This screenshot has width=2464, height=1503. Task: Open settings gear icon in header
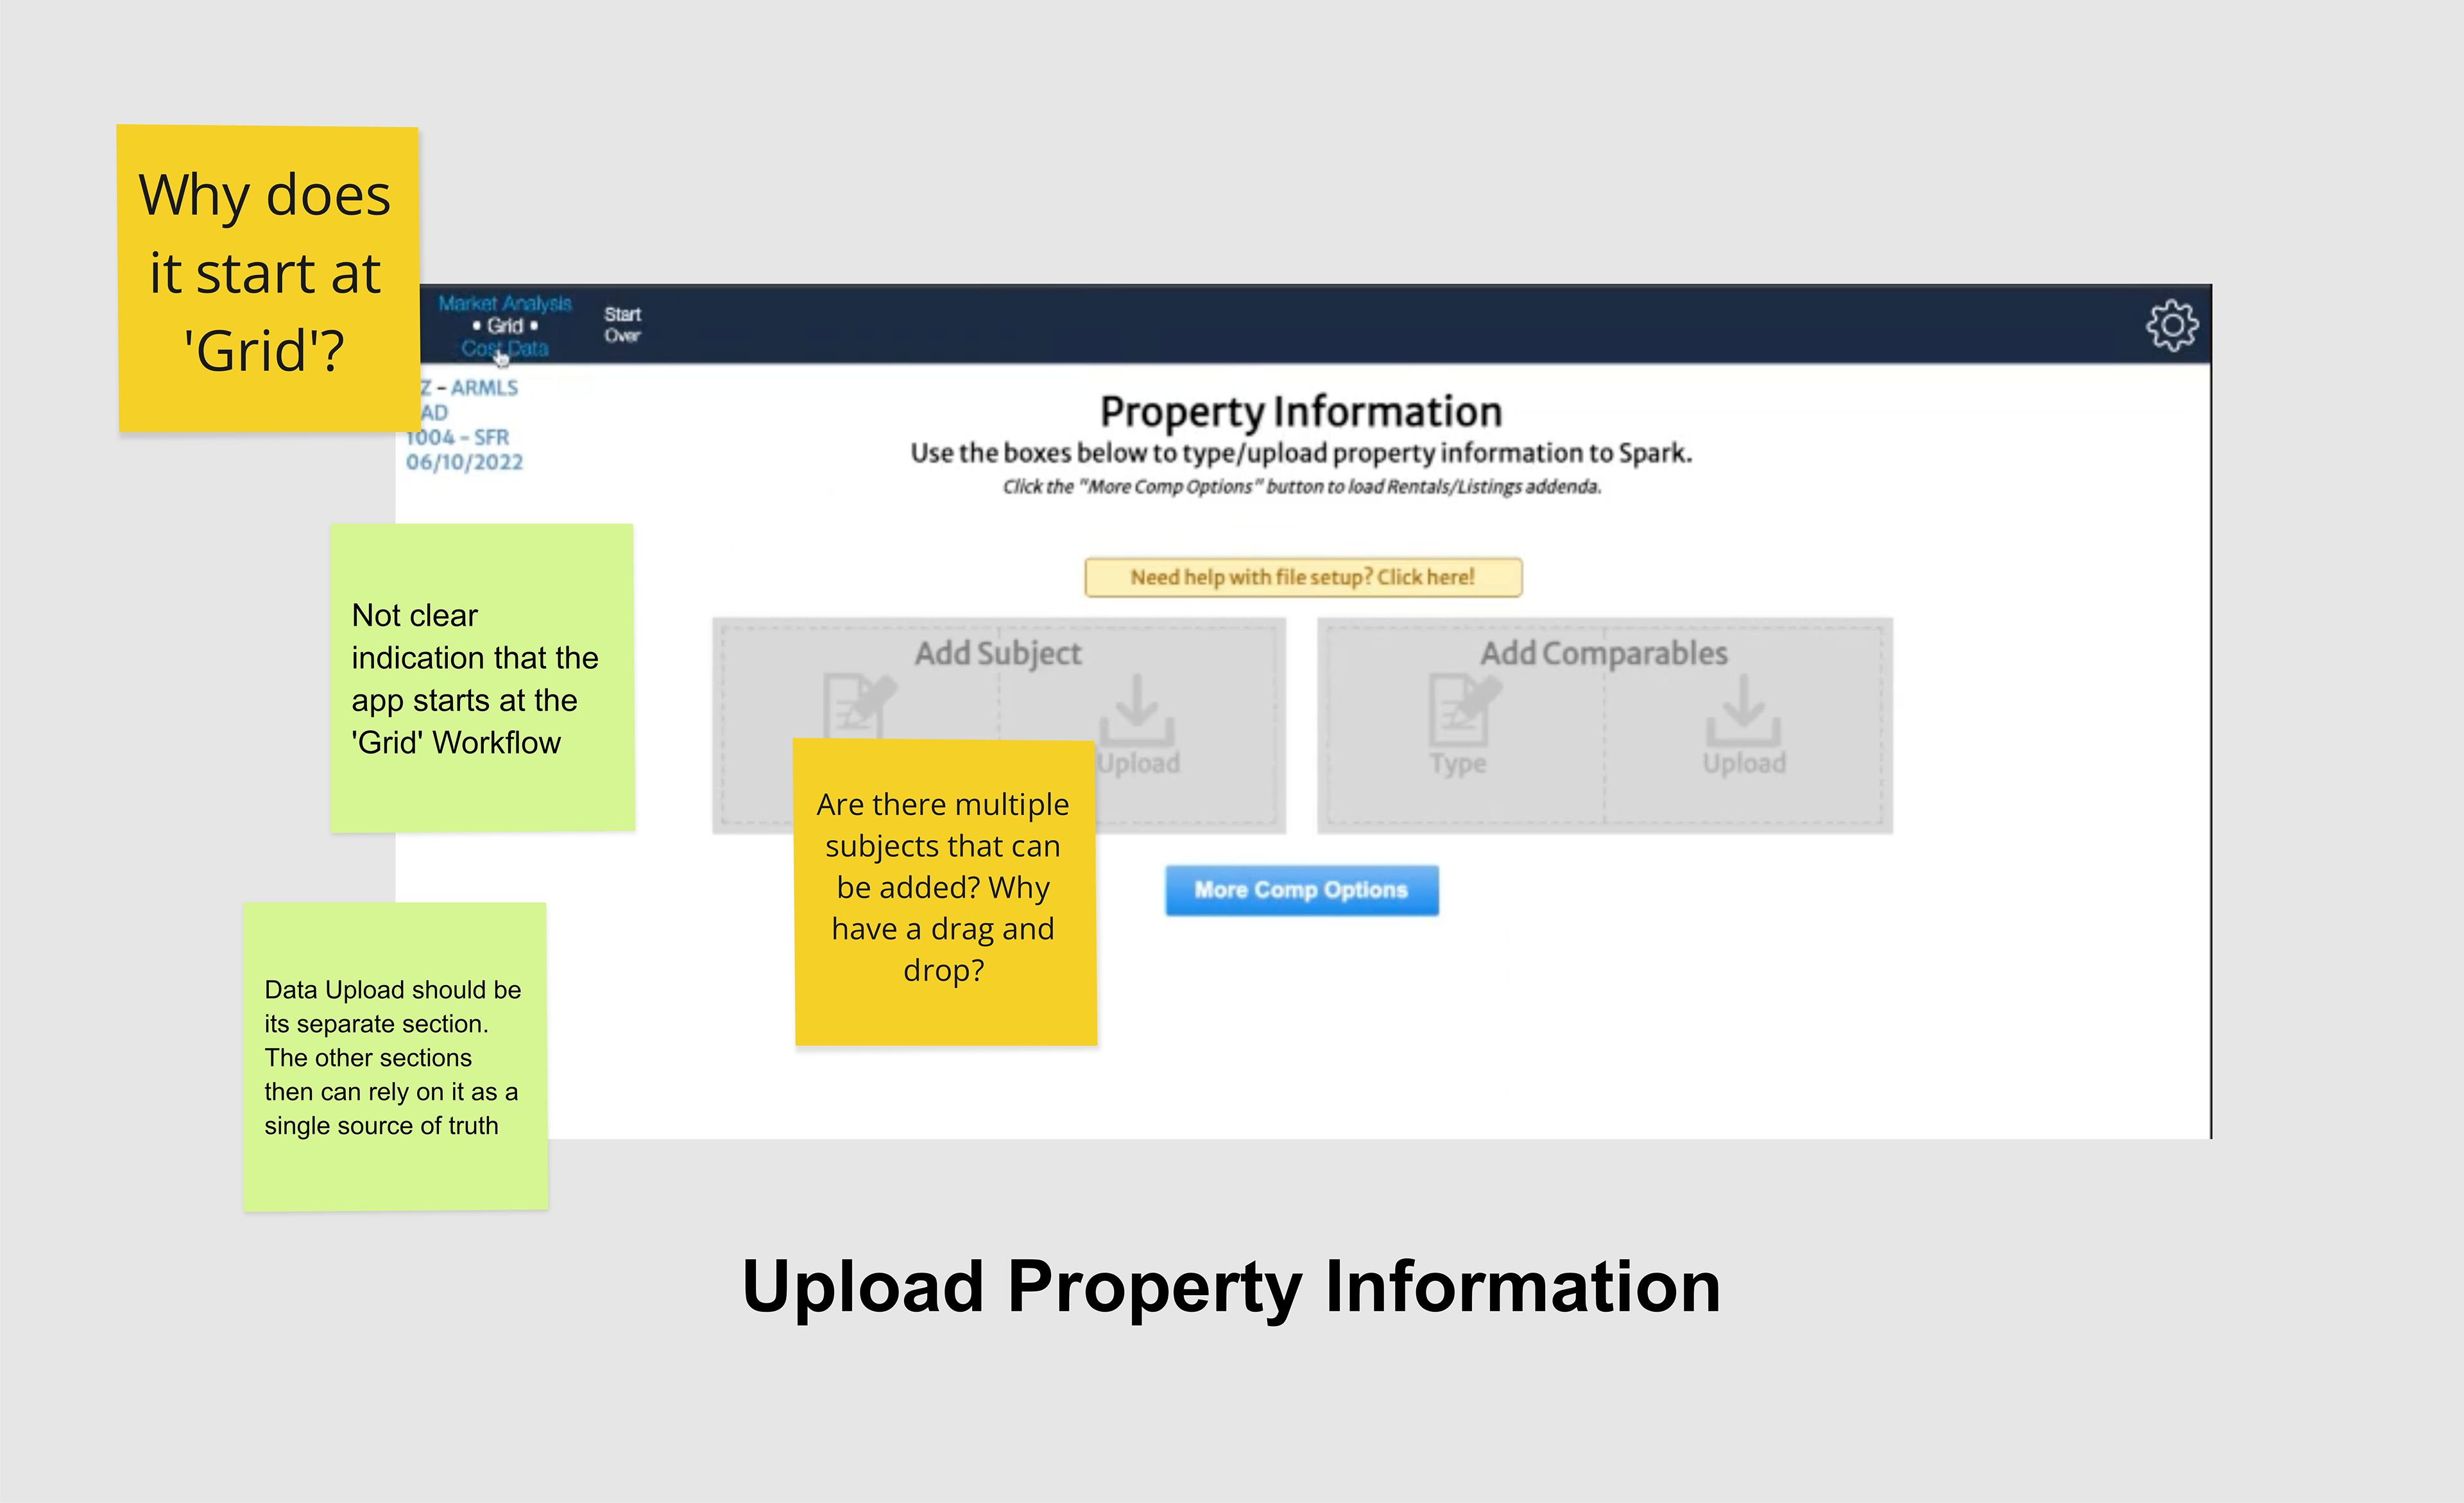click(2171, 325)
